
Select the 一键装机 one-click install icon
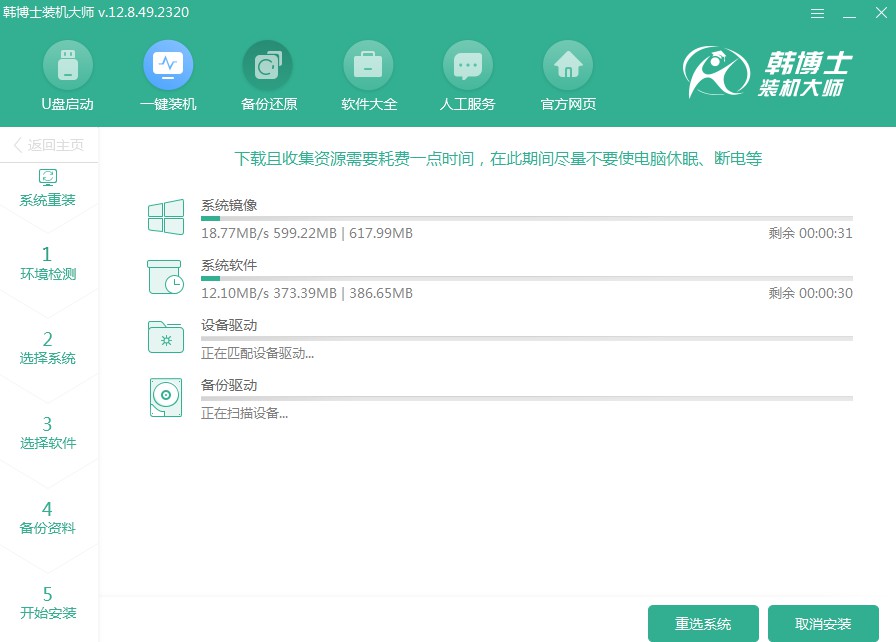[168, 66]
